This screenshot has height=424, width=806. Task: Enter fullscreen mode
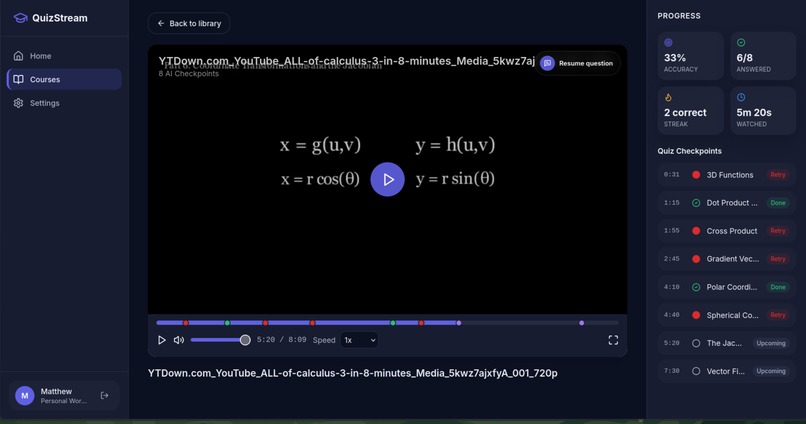click(x=613, y=340)
